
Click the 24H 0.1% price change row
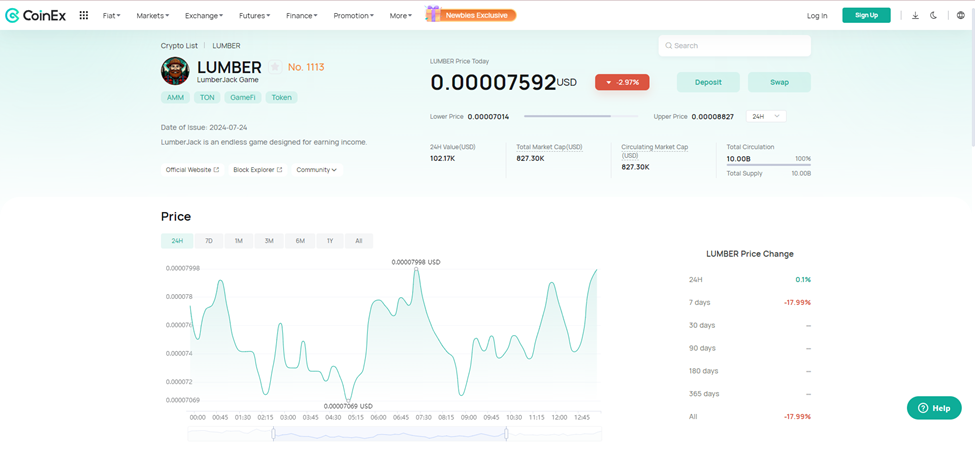coord(750,280)
